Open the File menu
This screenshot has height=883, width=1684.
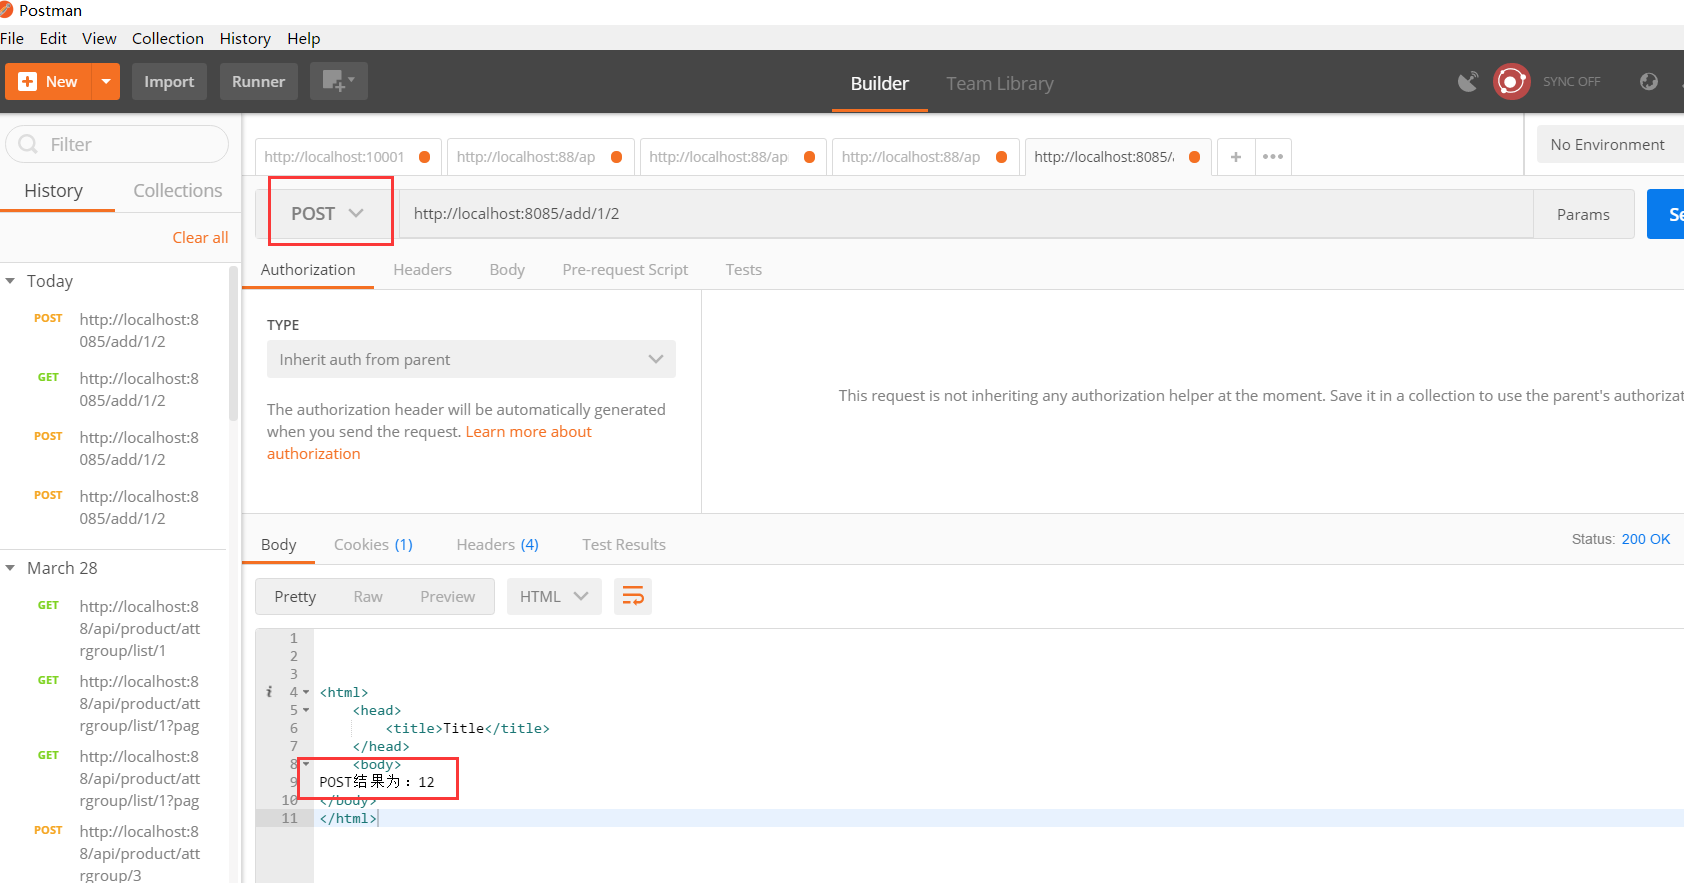click(x=12, y=38)
